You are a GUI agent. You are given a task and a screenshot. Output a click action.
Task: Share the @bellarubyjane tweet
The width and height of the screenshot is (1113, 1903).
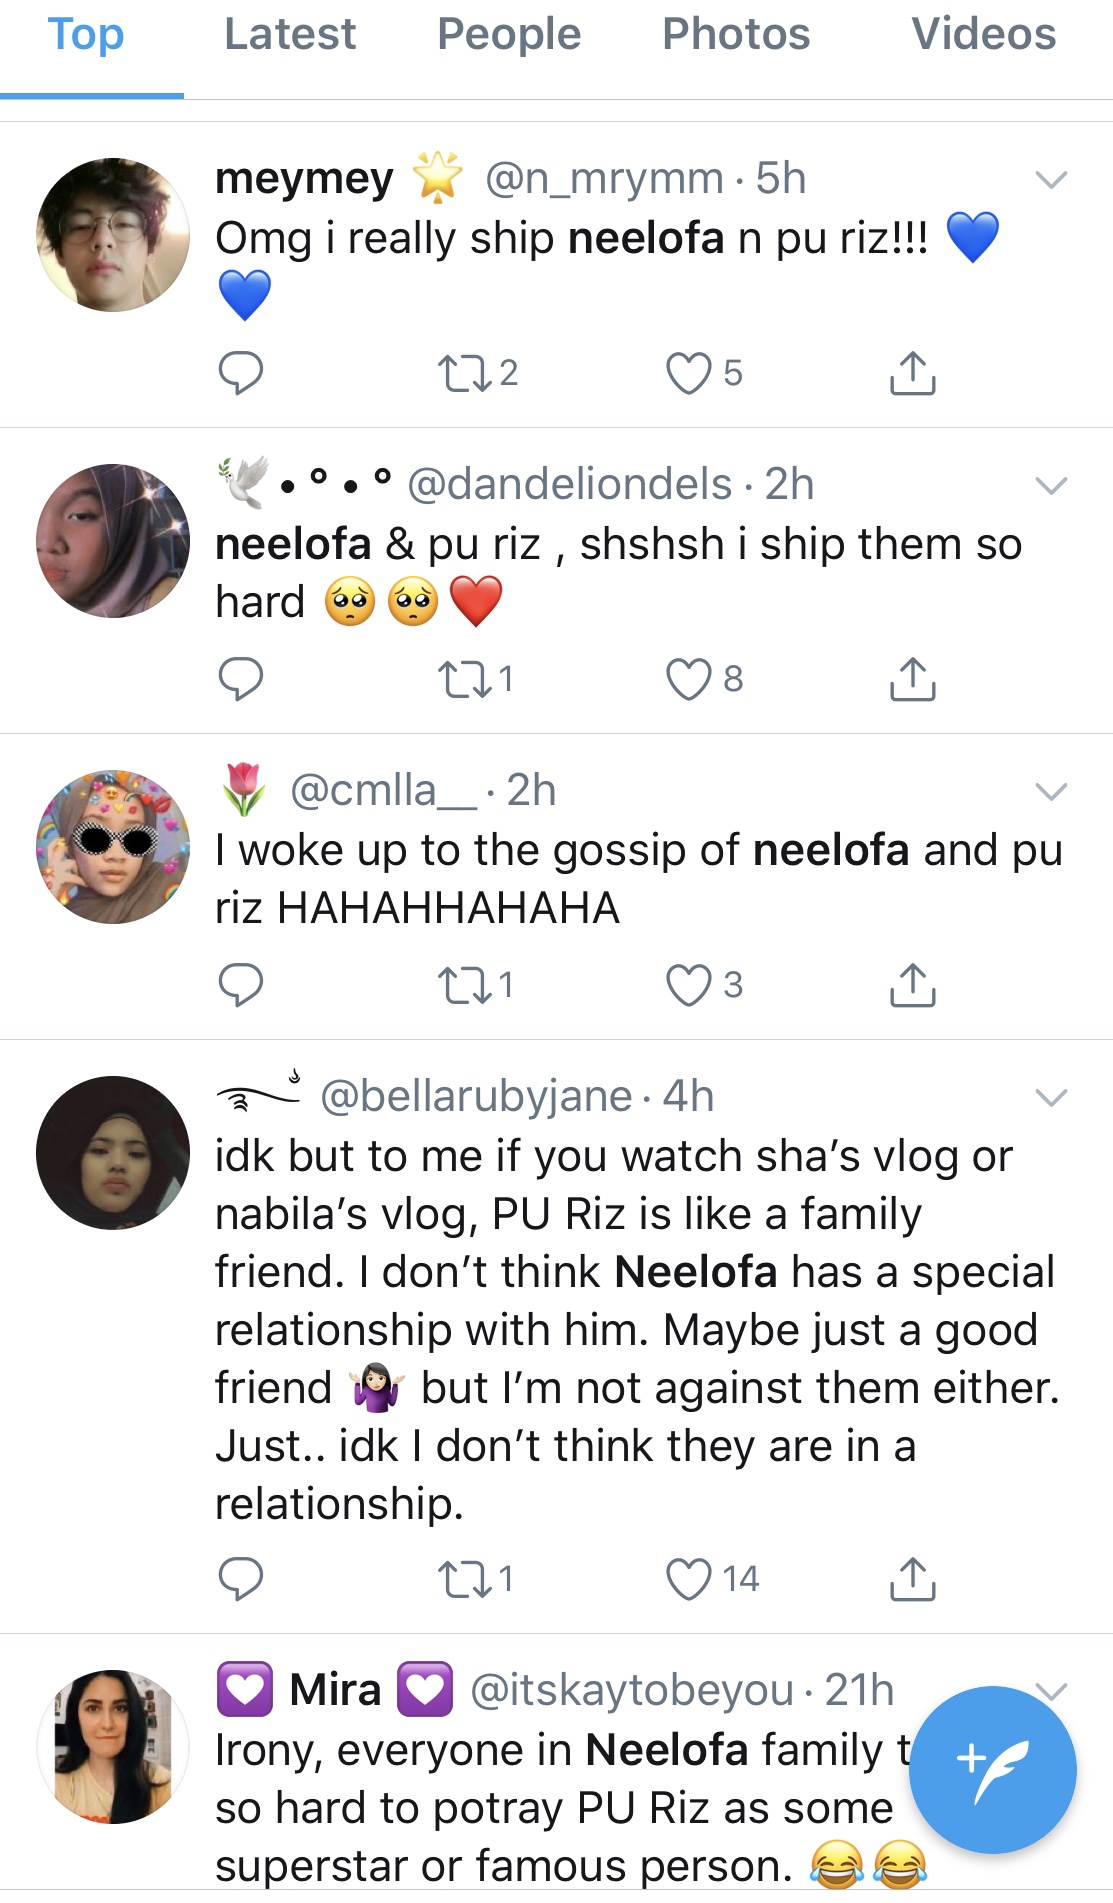(x=912, y=1579)
